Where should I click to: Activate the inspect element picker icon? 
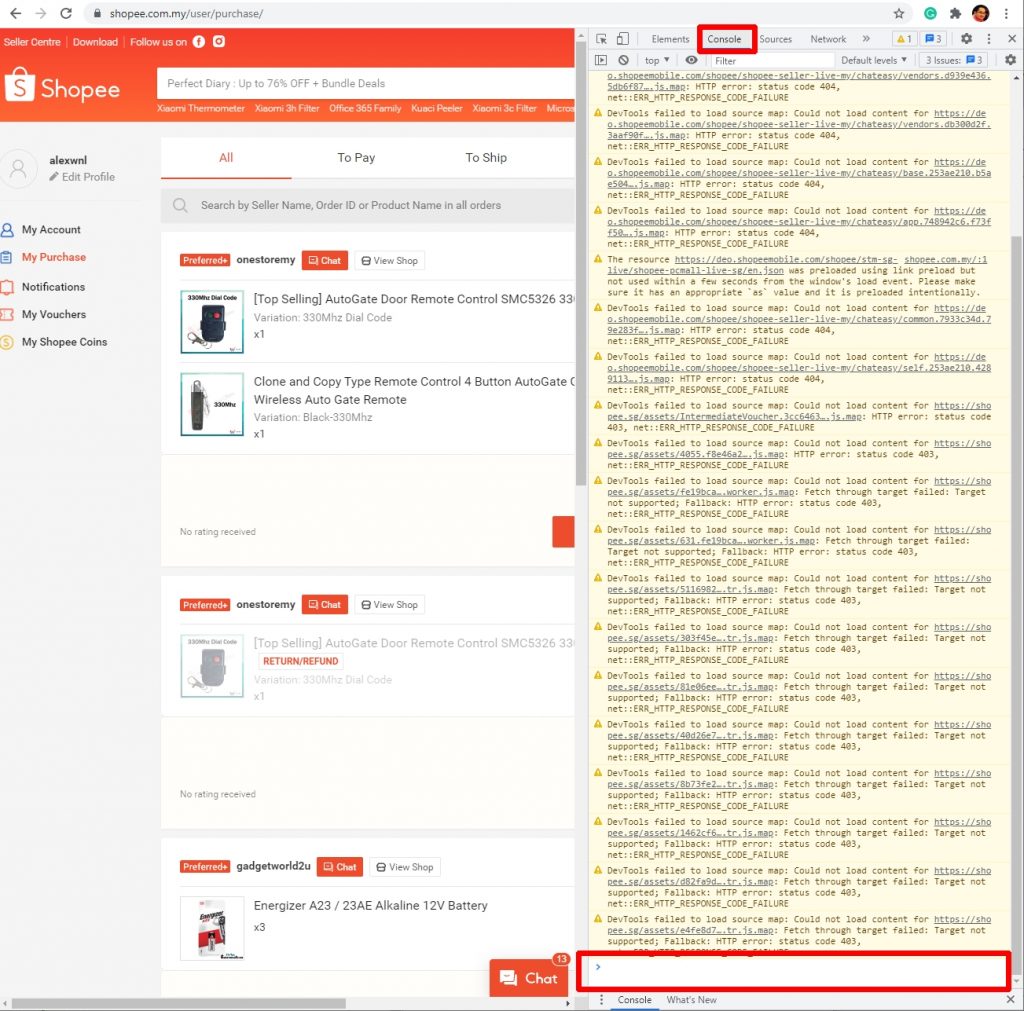pyautogui.click(x=602, y=39)
